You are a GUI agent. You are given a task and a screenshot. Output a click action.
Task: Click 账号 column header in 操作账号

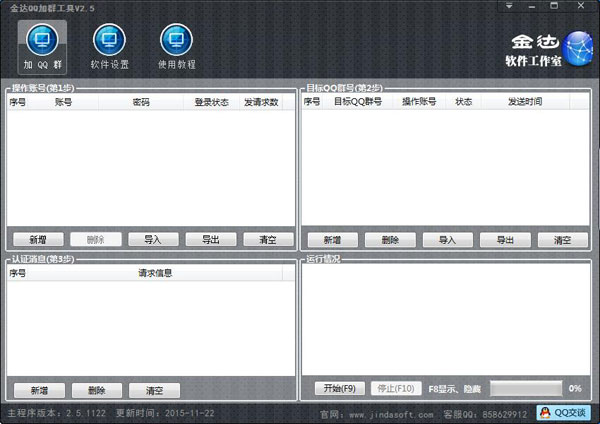[x=64, y=102]
